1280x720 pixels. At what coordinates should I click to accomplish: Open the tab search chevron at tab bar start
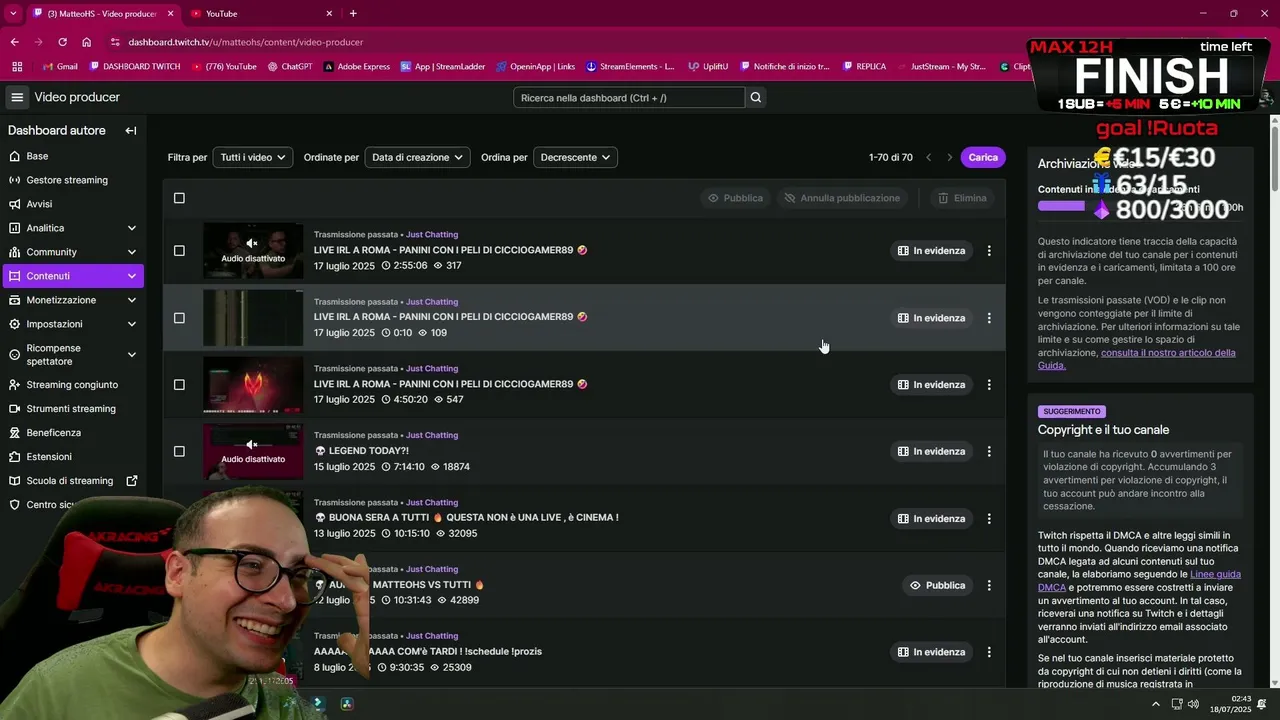tap(13, 13)
